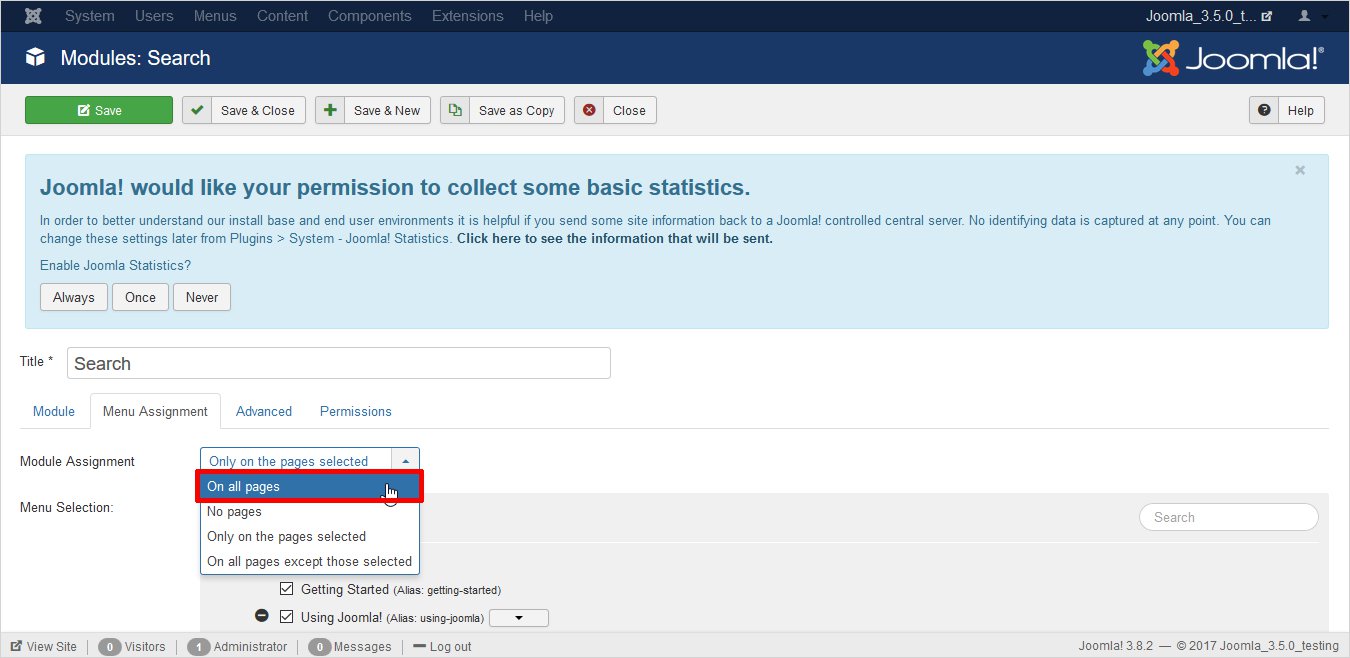Click the red Close icon button

(589, 110)
